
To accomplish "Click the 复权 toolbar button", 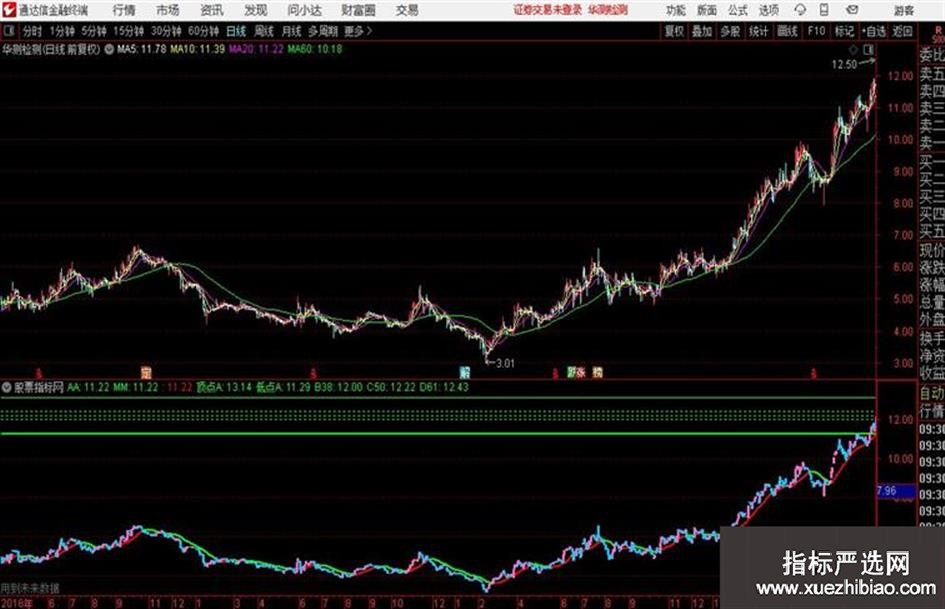I will point(674,31).
